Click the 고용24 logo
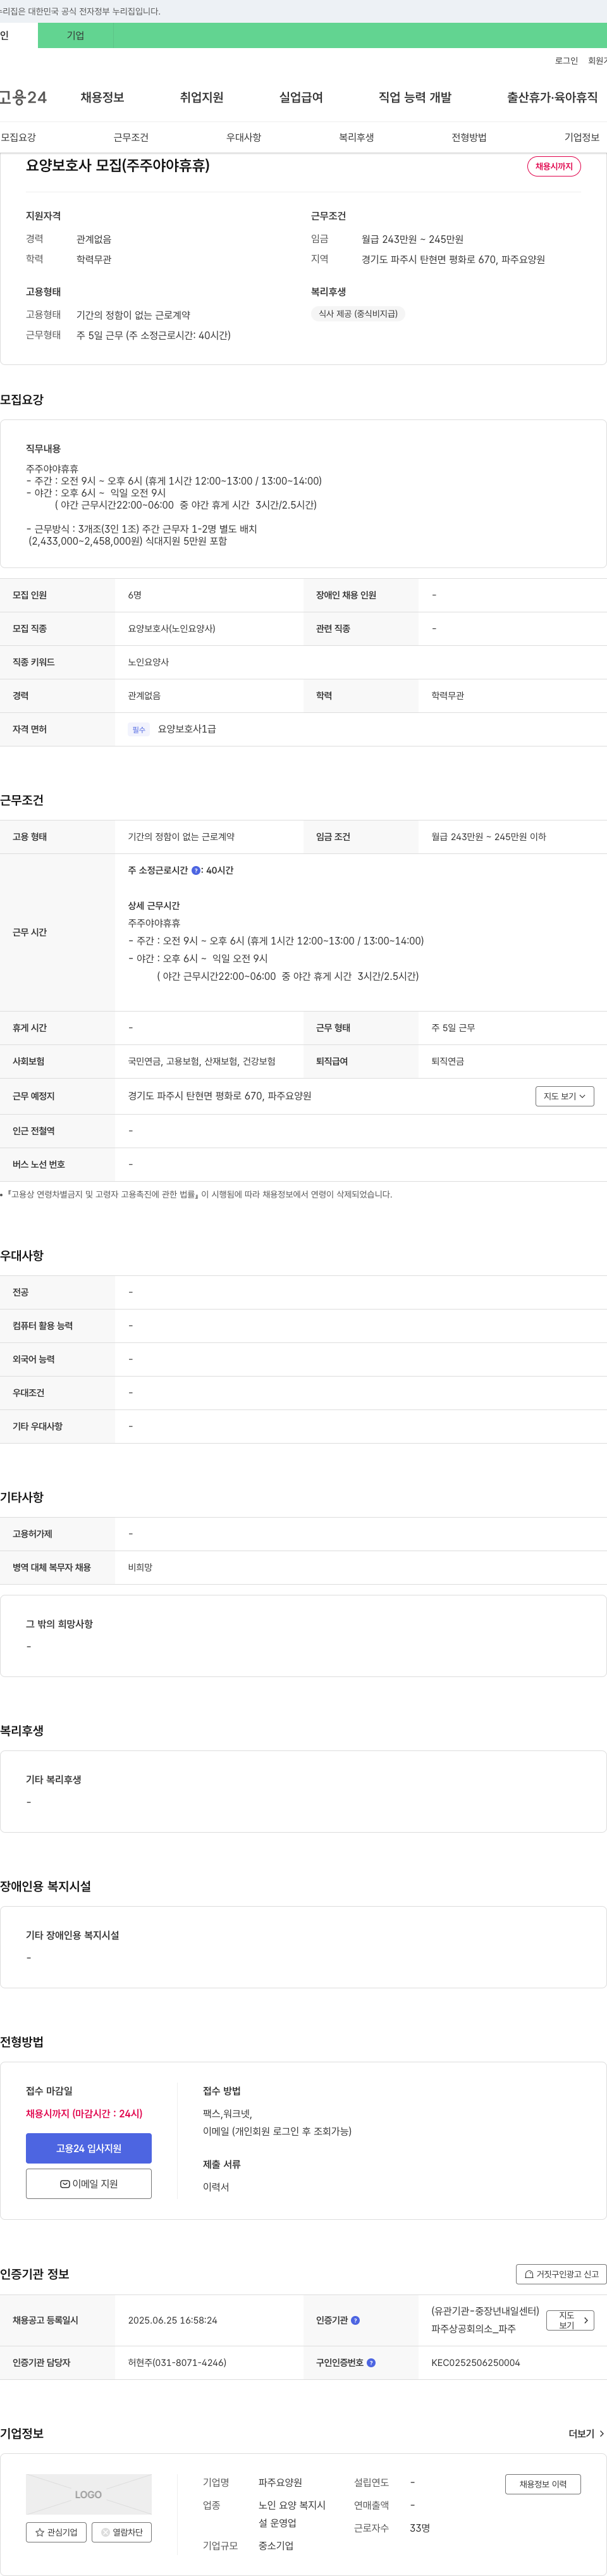This screenshot has width=607, height=2576. click(23, 97)
